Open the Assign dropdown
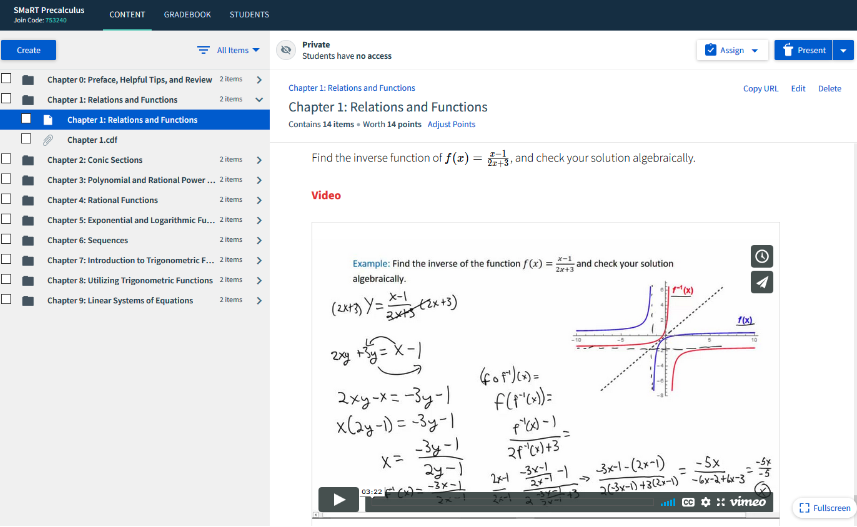The image size is (857, 527). [732, 50]
